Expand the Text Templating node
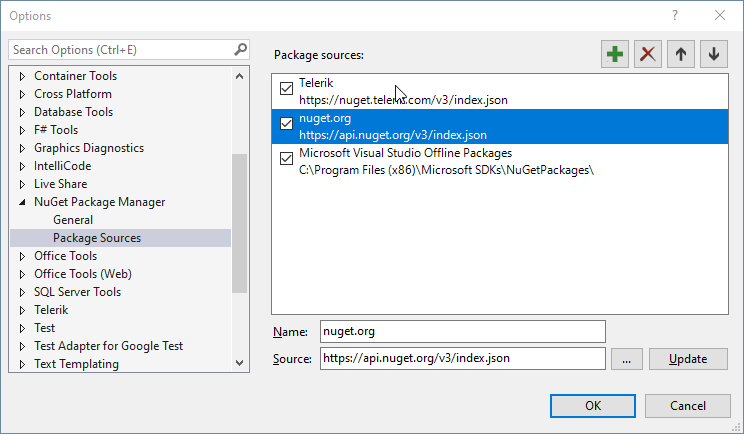The image size is (744, 434). [x=22, y=364]
